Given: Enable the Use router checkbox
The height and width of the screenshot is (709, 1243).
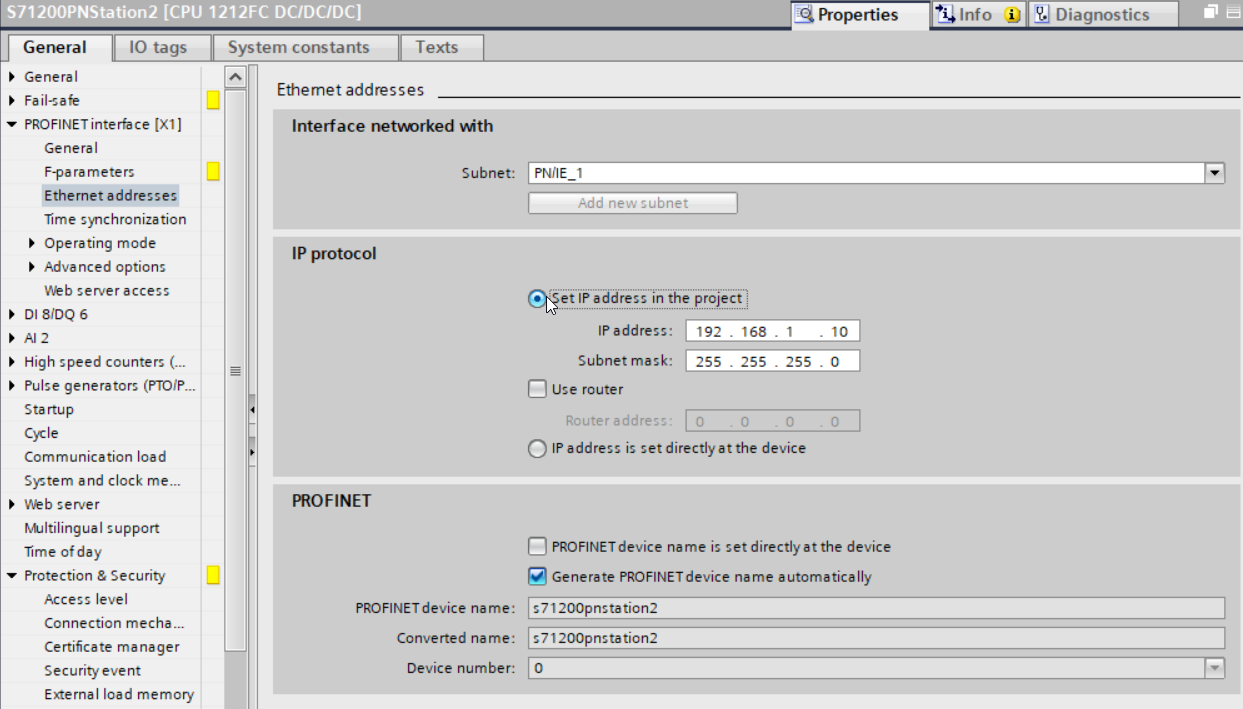Looking at the screenshot, I should (x=537, y=389).
